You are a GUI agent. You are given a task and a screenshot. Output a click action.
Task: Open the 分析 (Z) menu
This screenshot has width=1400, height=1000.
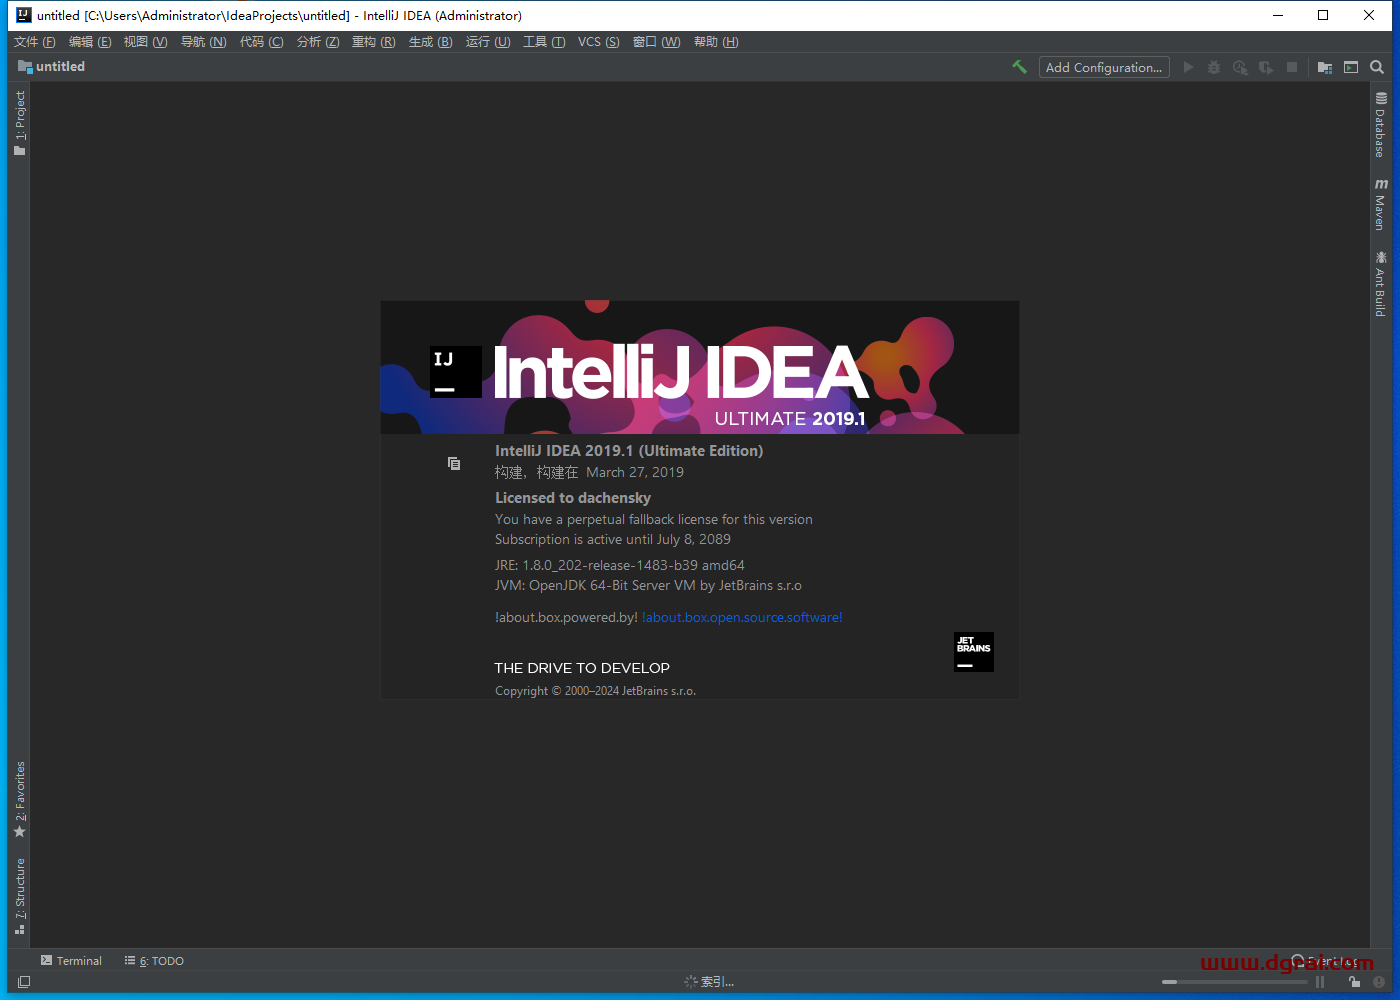(x=318, y=41)
